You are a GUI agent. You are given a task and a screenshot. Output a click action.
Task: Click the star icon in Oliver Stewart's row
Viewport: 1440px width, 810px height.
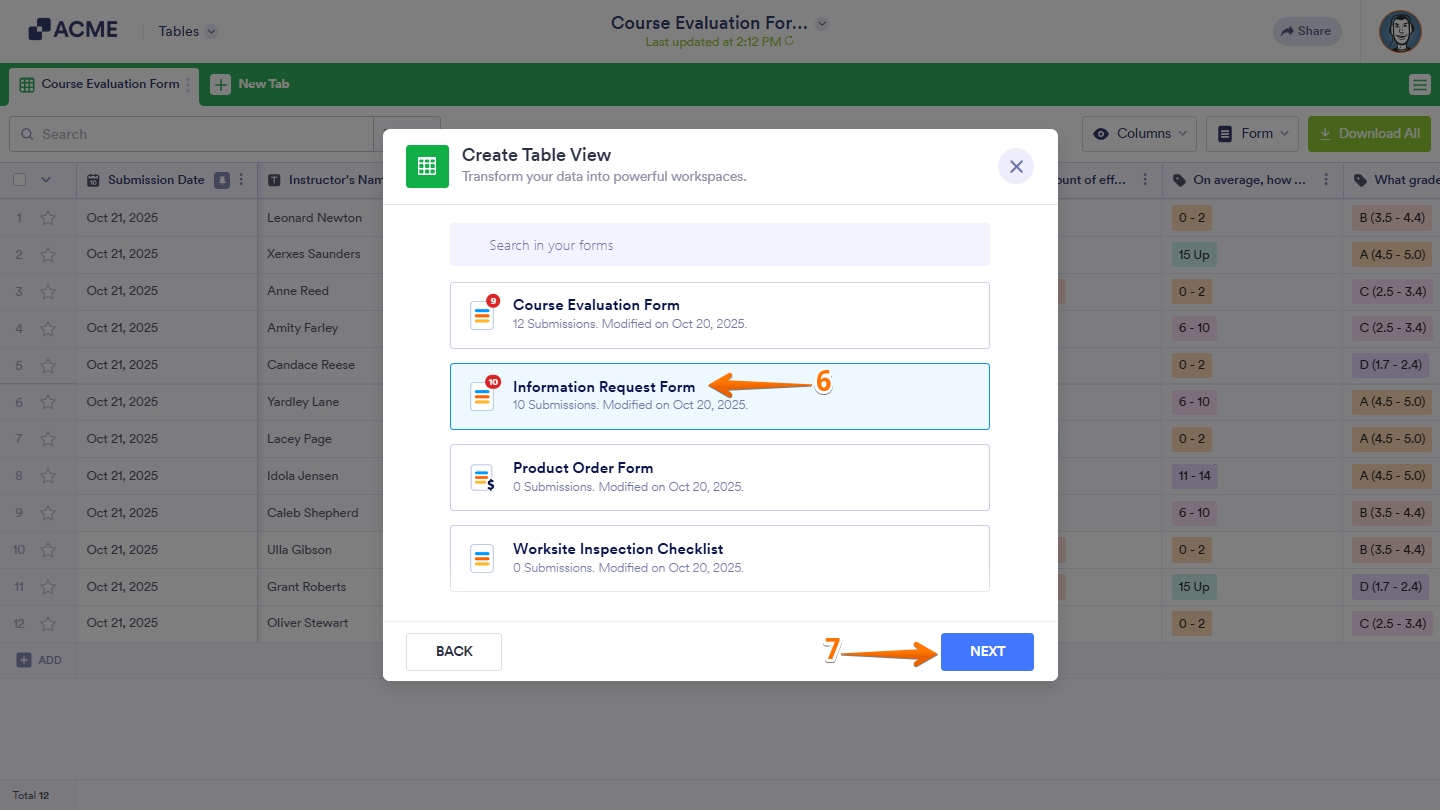click(x=47, y=623)
